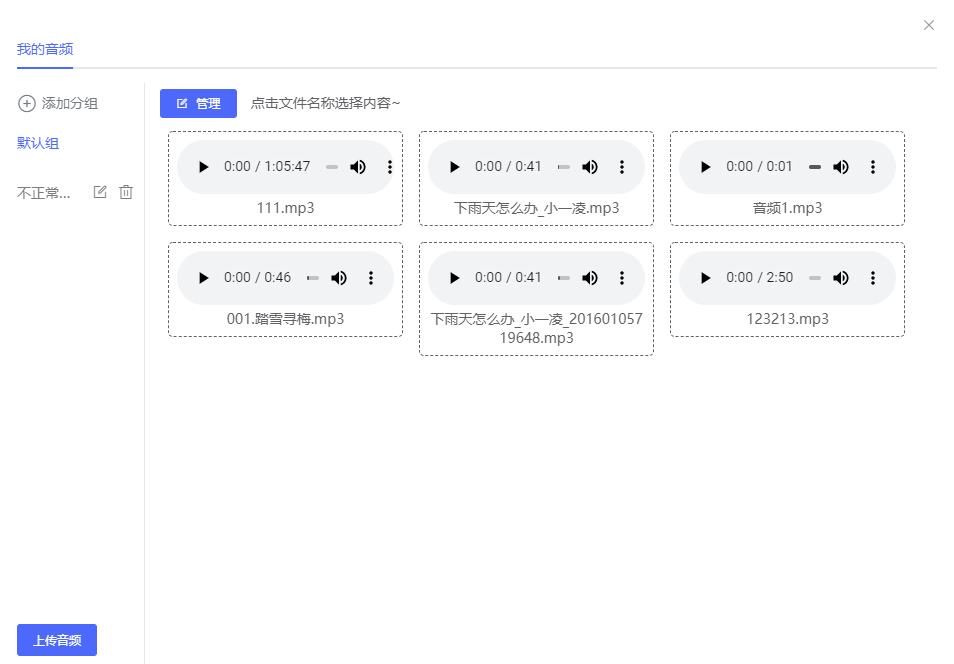Click the seek slider of 123213.mp3 player
This screenshot has width=954, height=664.
(814, 278)
